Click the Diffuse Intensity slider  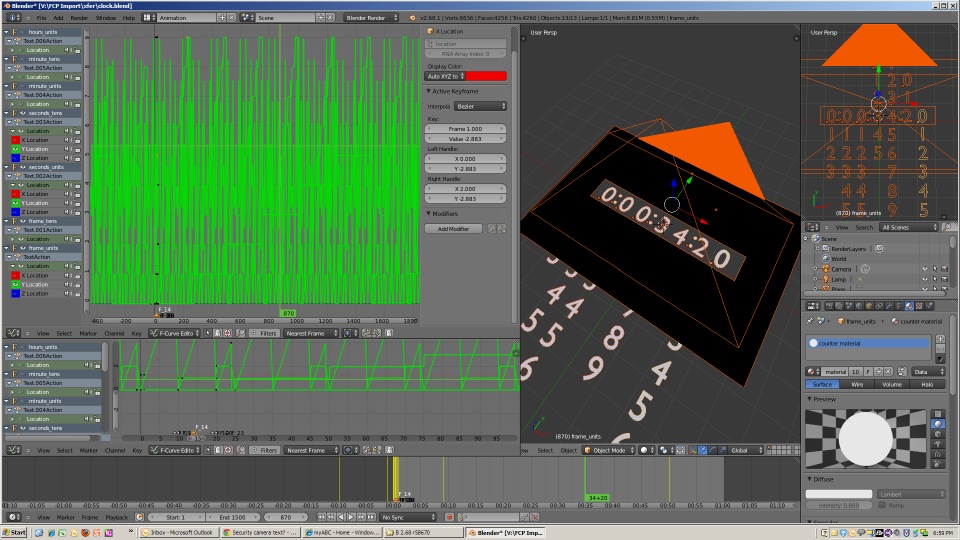point(839,505)
